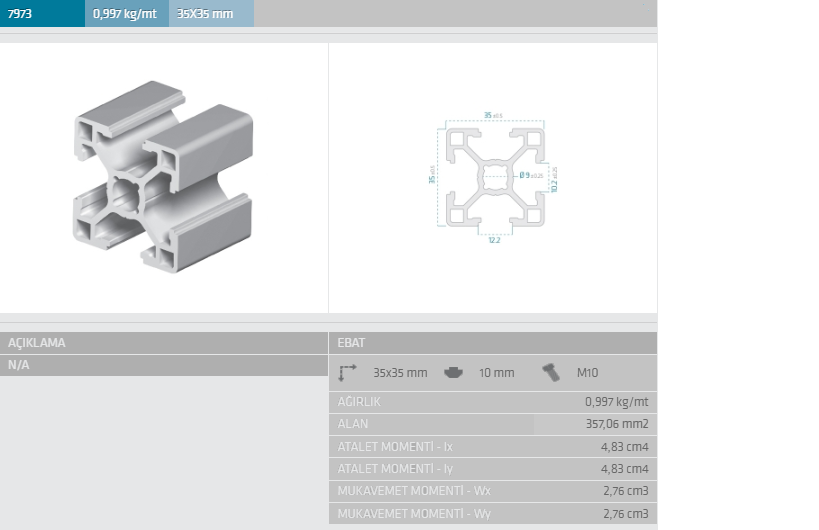This screenshot has width=819, height=530.
Task: Click the N/A description value
Action: click(18, 364)
